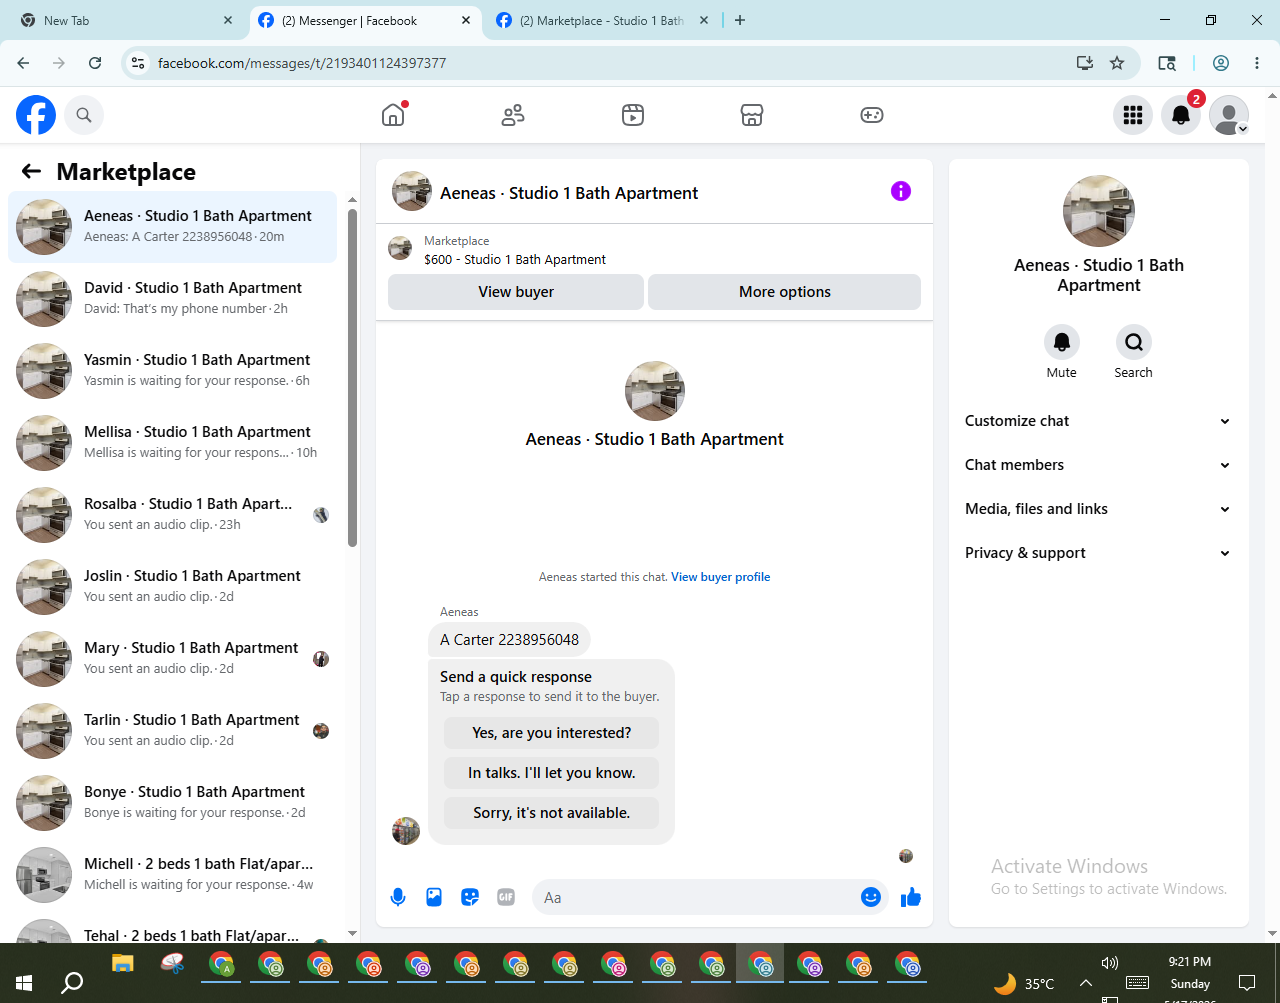Open David's Studio 1 Bath conversation
This screenshot has height=1003, width=1280.
point(173,299)
